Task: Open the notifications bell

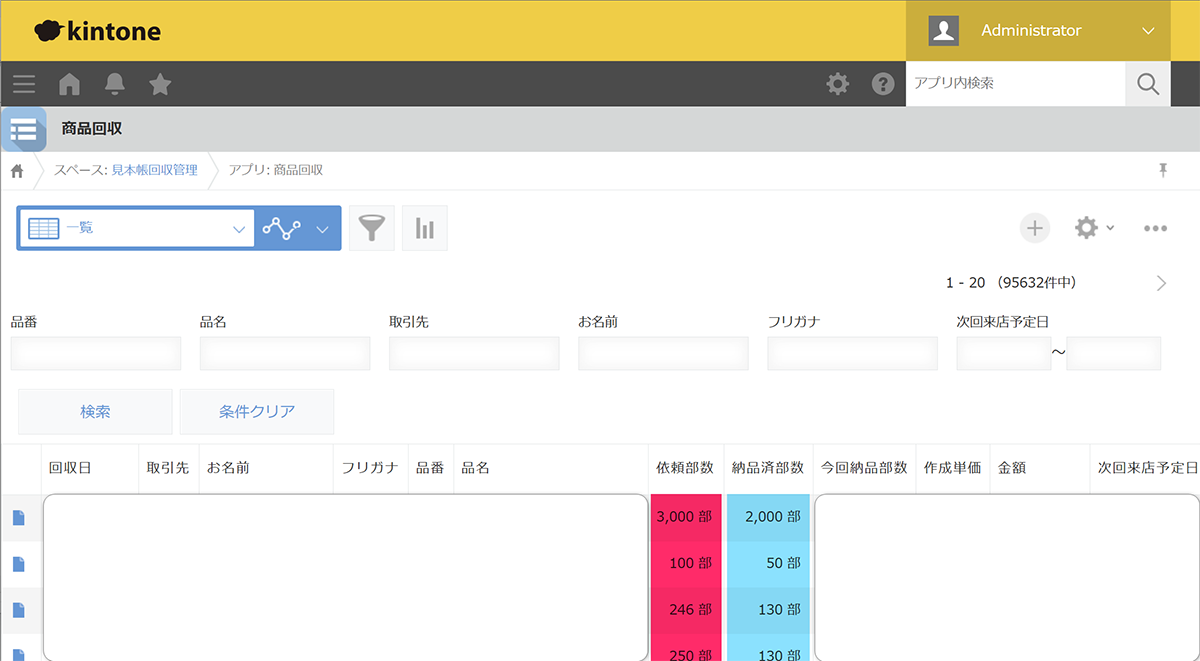Action: (115, 84)
